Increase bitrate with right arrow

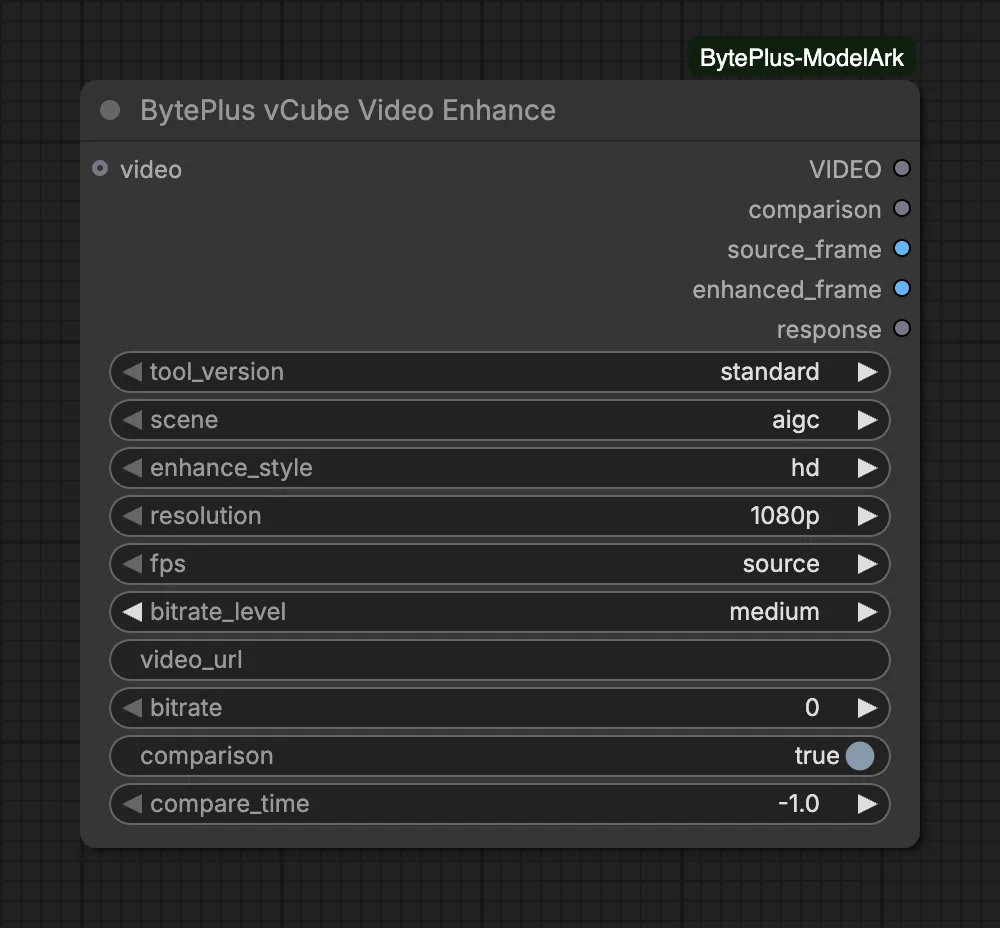867,708
